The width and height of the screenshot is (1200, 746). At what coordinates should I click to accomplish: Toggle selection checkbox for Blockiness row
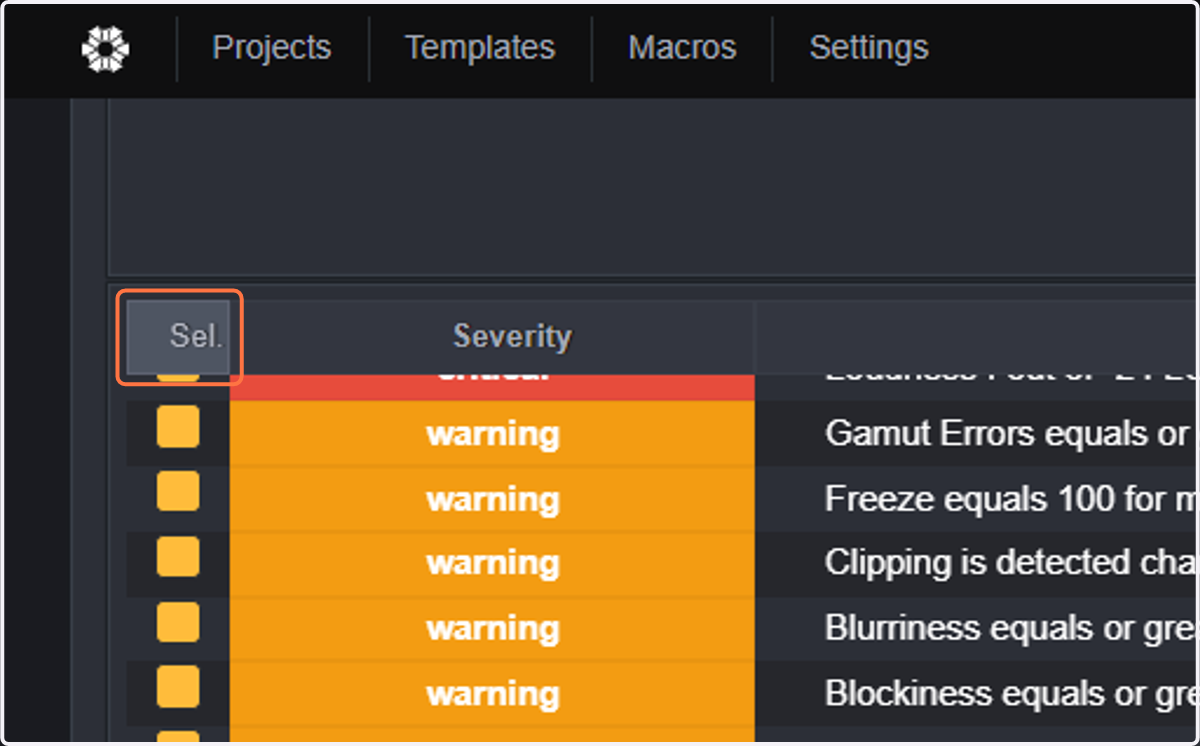178,687
